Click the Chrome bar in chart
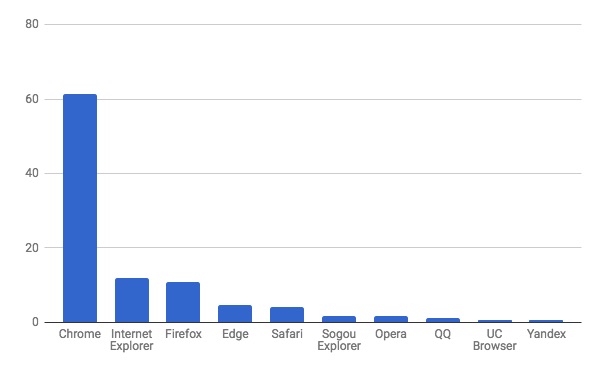 click(x=80, y=208)
